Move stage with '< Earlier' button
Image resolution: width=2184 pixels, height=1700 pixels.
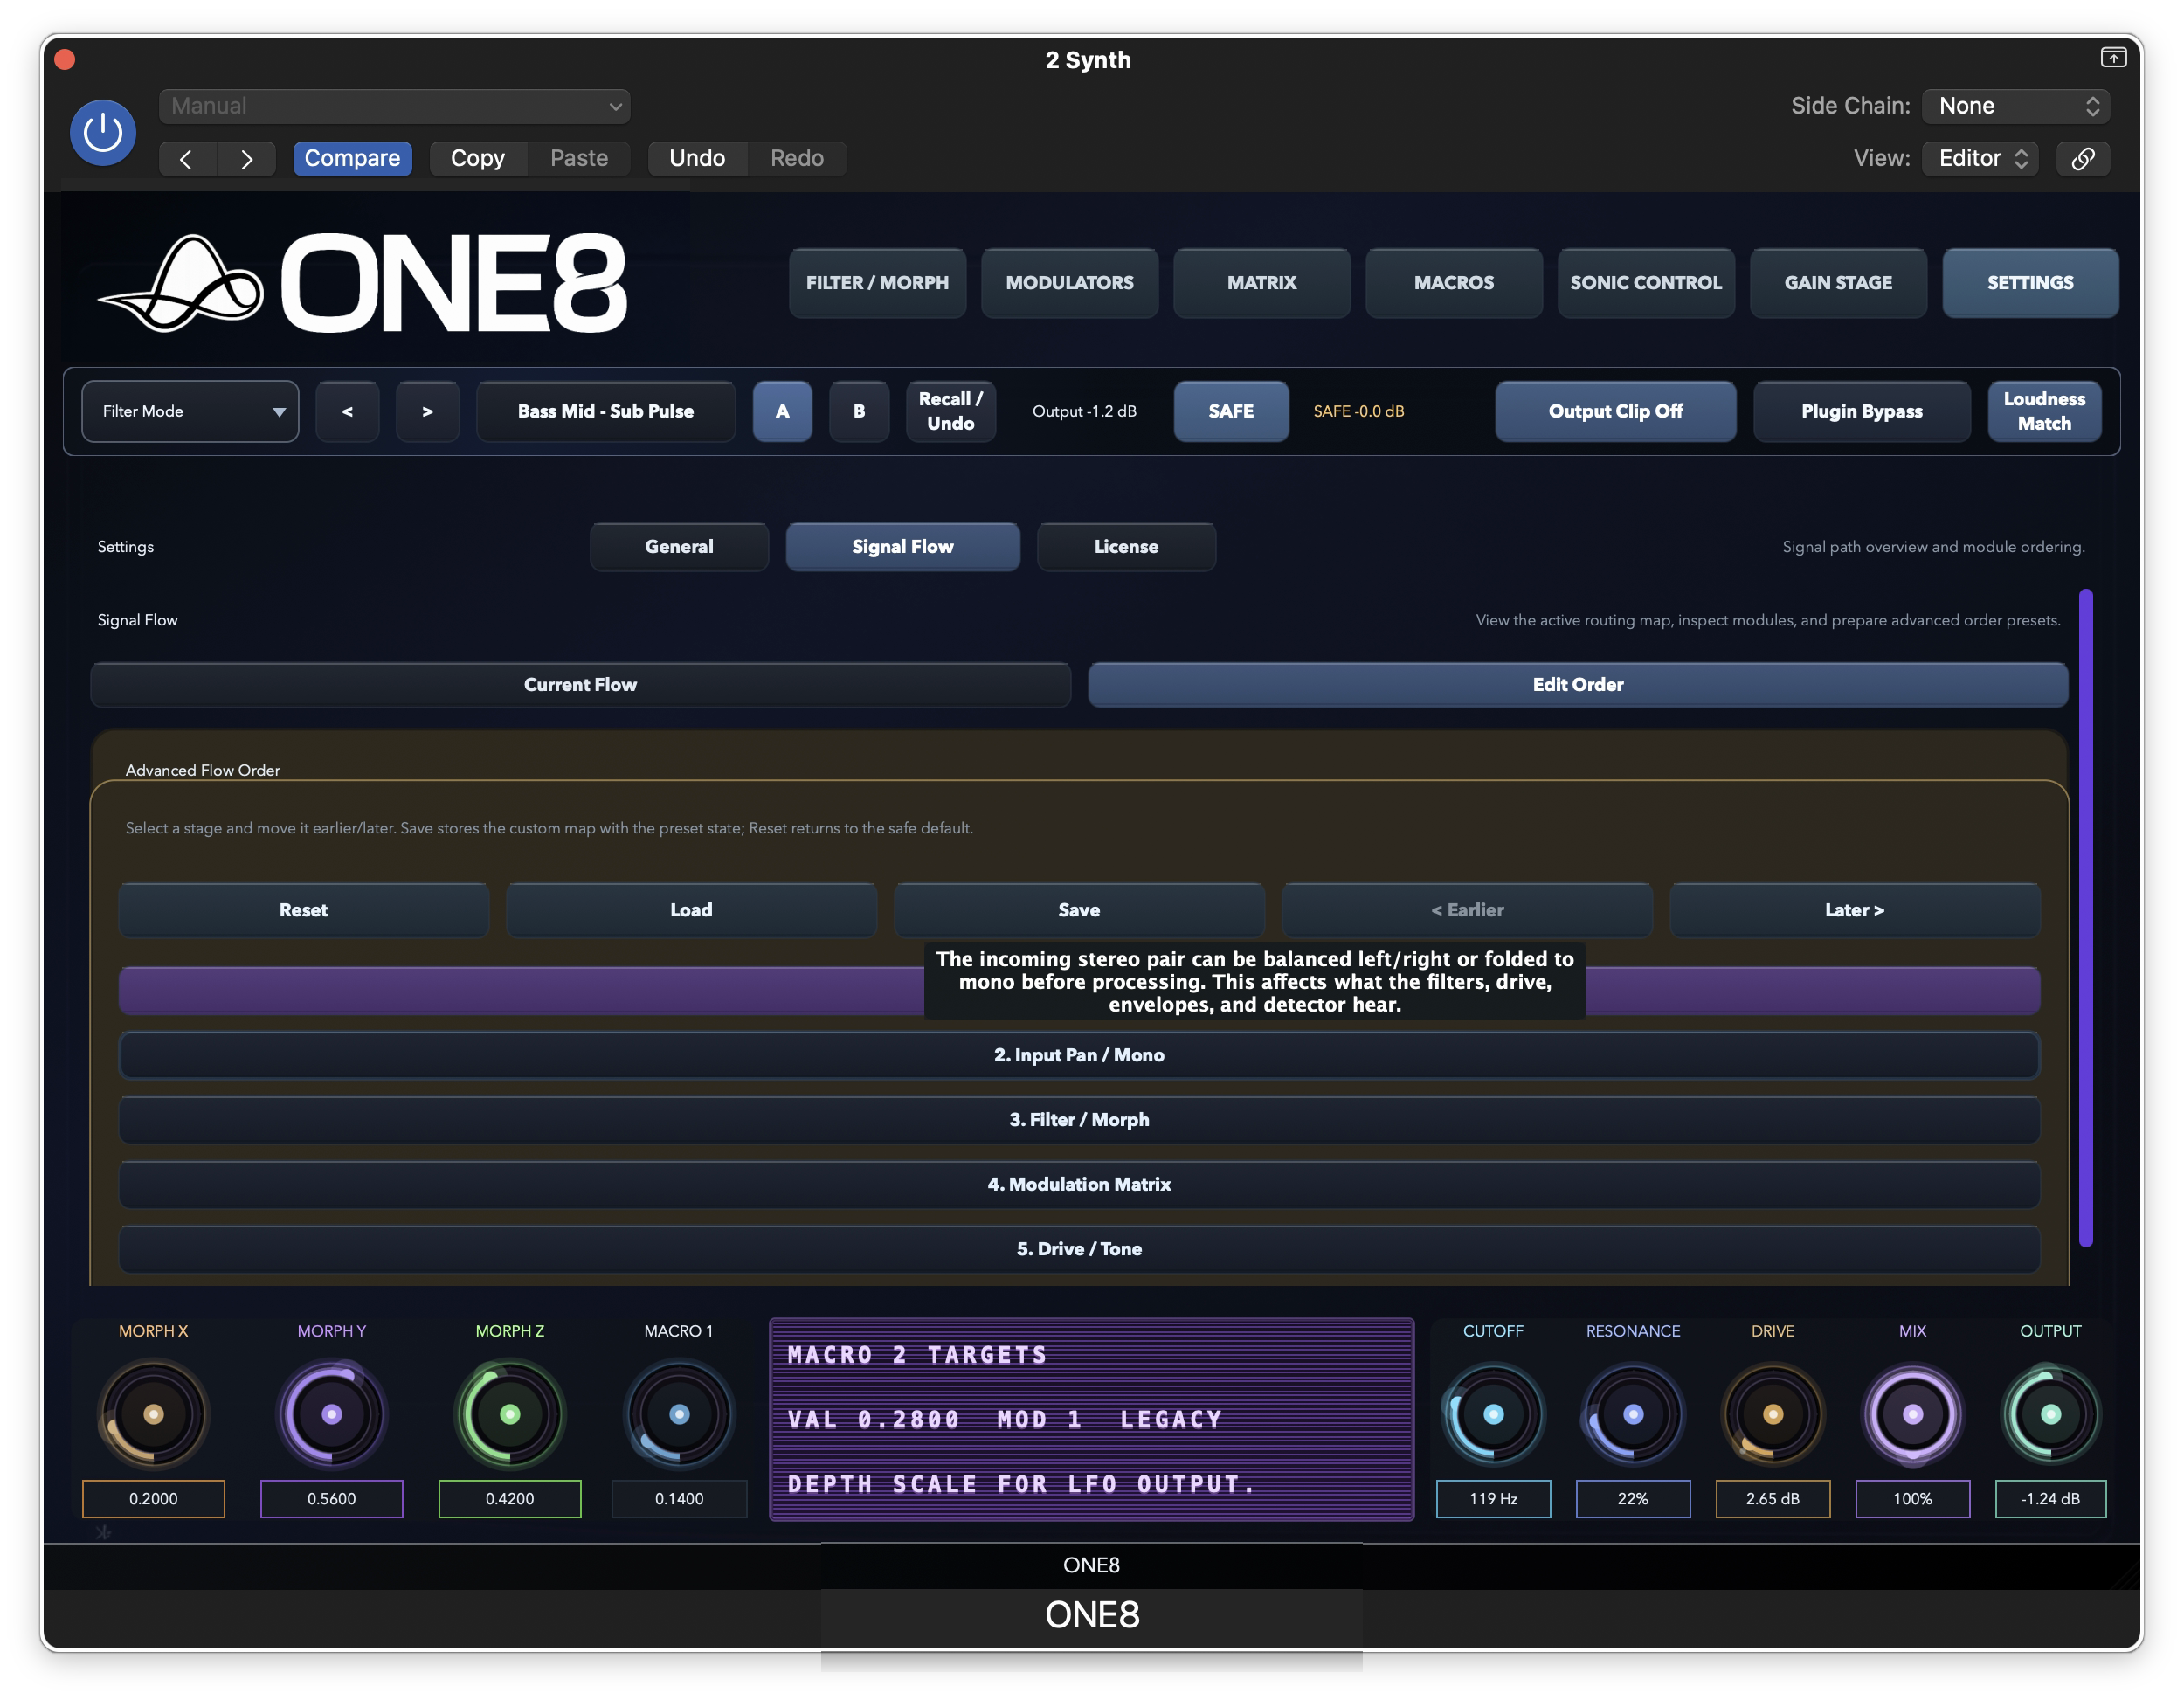point(1467,910)
